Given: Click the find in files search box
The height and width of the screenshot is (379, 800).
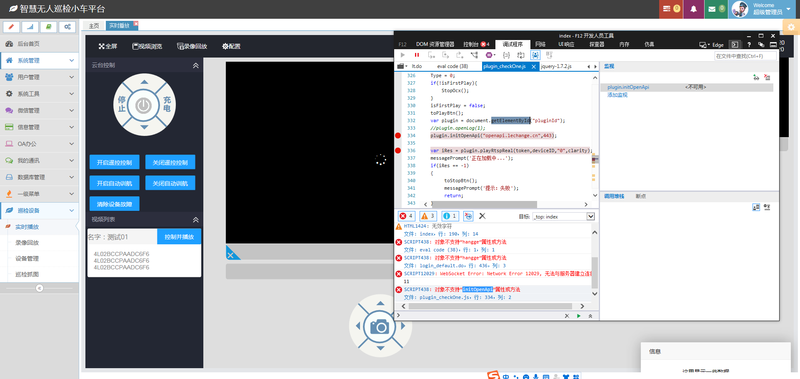Looking at the screenshot, I should [745, 56].
